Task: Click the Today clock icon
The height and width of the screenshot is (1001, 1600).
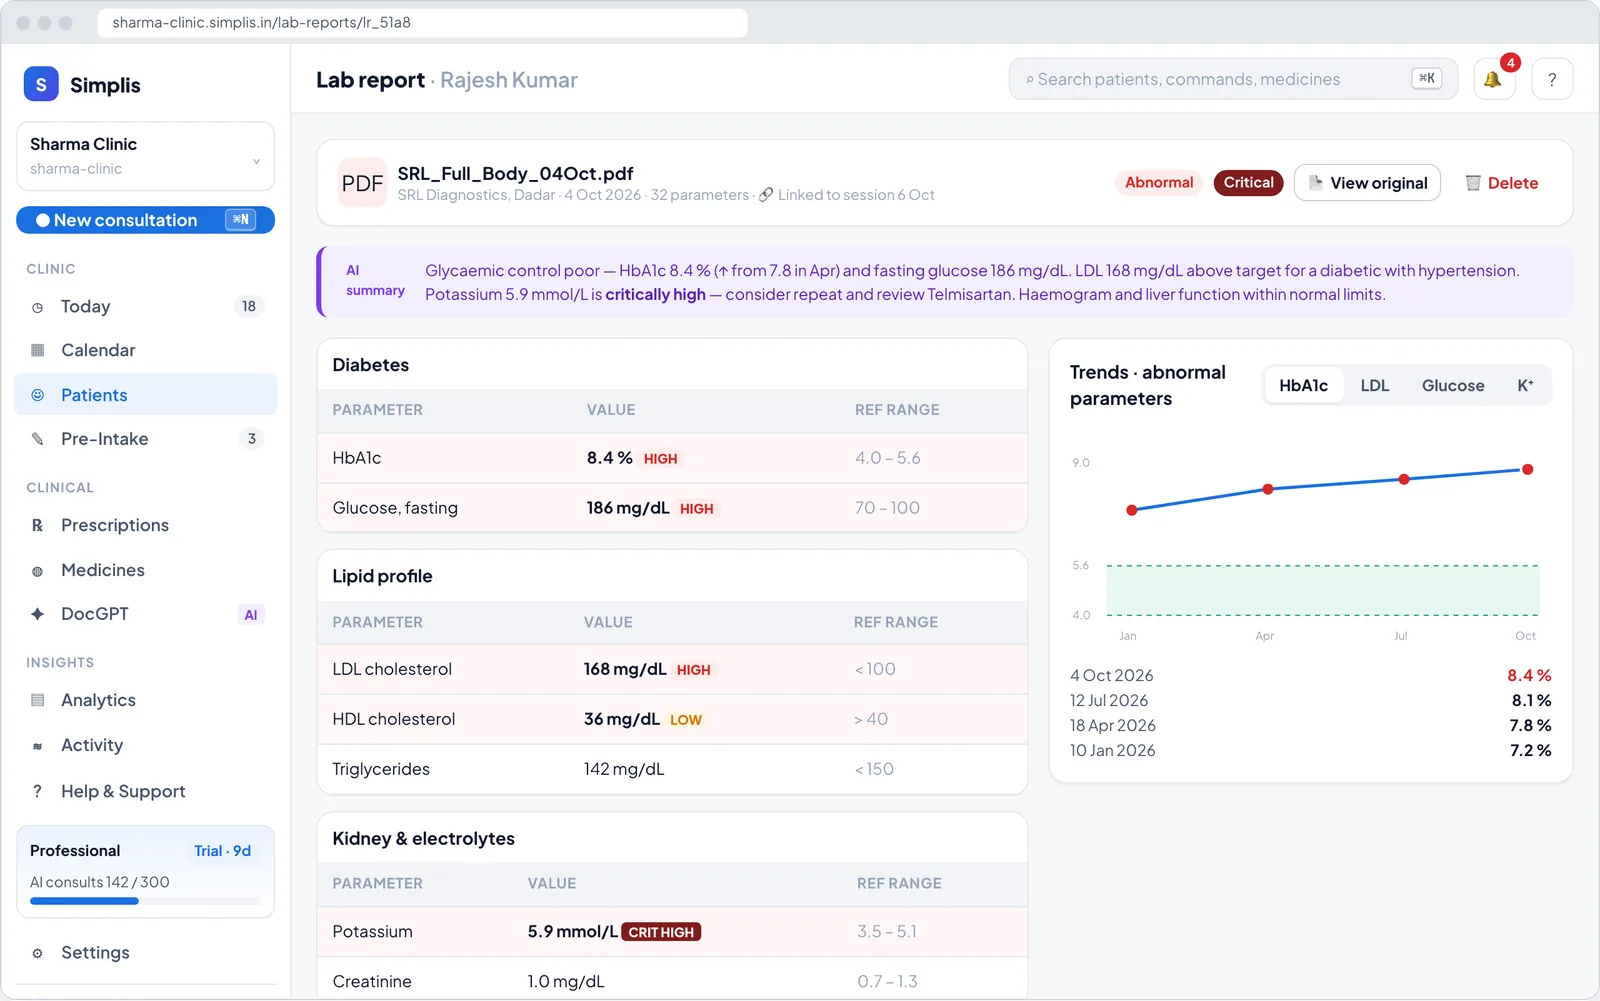Action: point(37,307)
